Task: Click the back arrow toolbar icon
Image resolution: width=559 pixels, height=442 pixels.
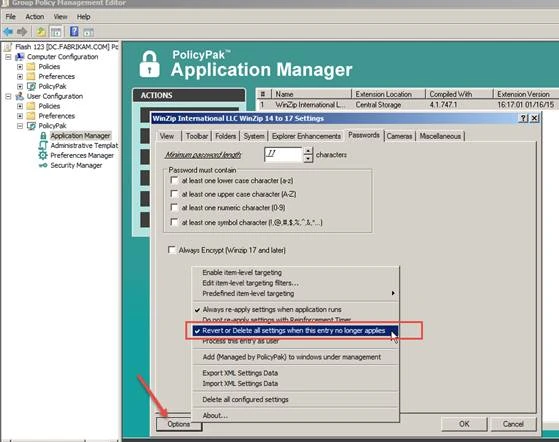Action: tap(8, 32)
